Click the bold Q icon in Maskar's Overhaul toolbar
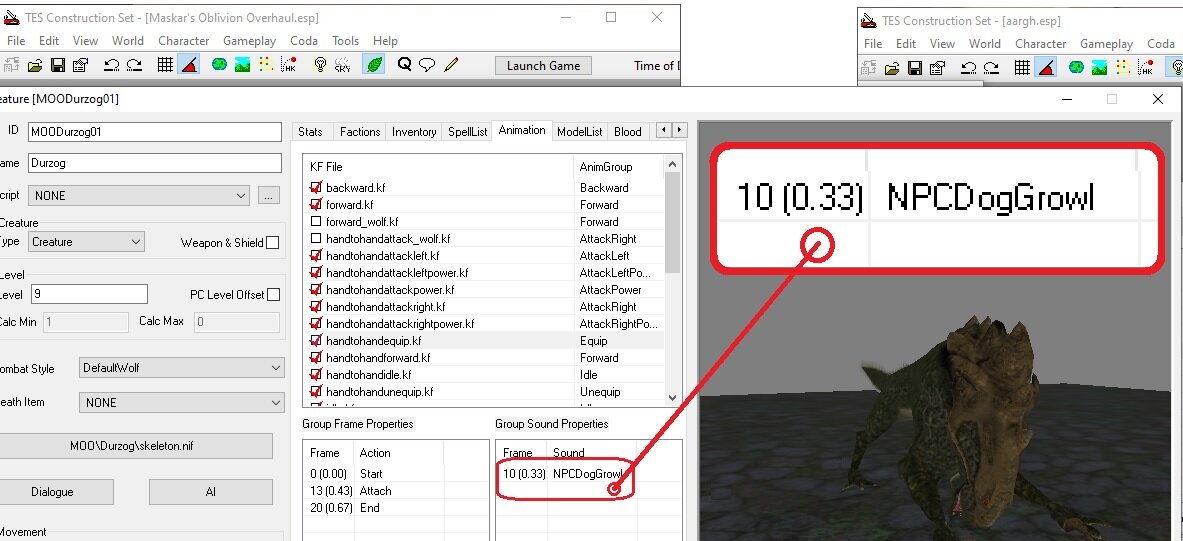Viewport: 1183px width, 541px height. click(404, 65)
